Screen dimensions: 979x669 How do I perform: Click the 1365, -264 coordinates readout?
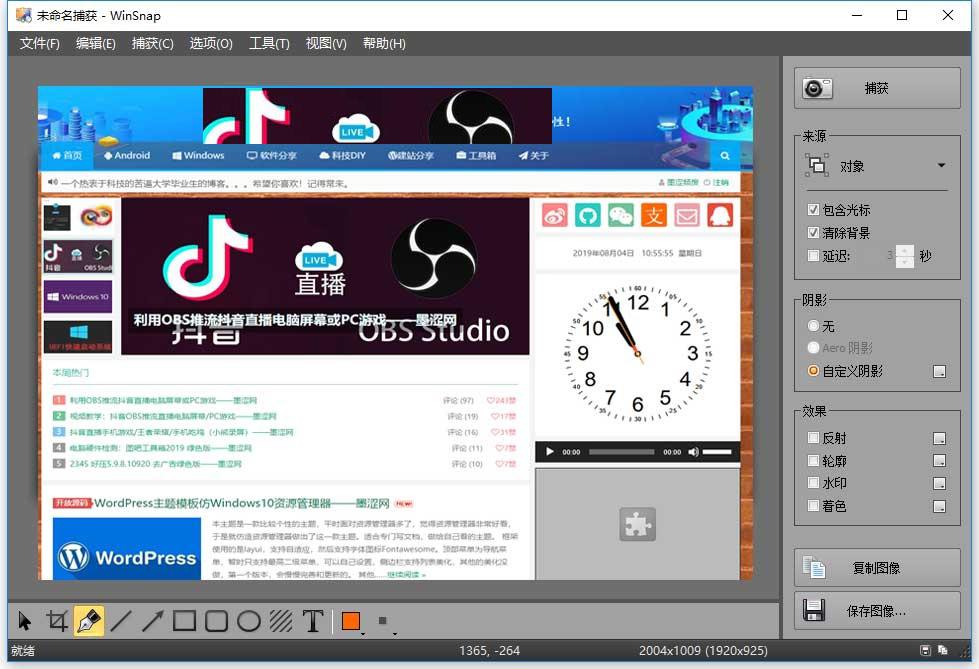490,650
